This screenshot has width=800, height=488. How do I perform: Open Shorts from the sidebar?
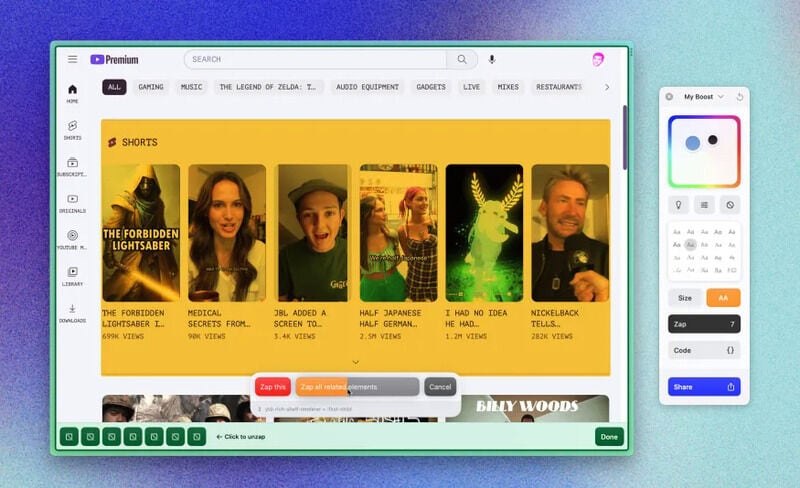coord(72,130)
